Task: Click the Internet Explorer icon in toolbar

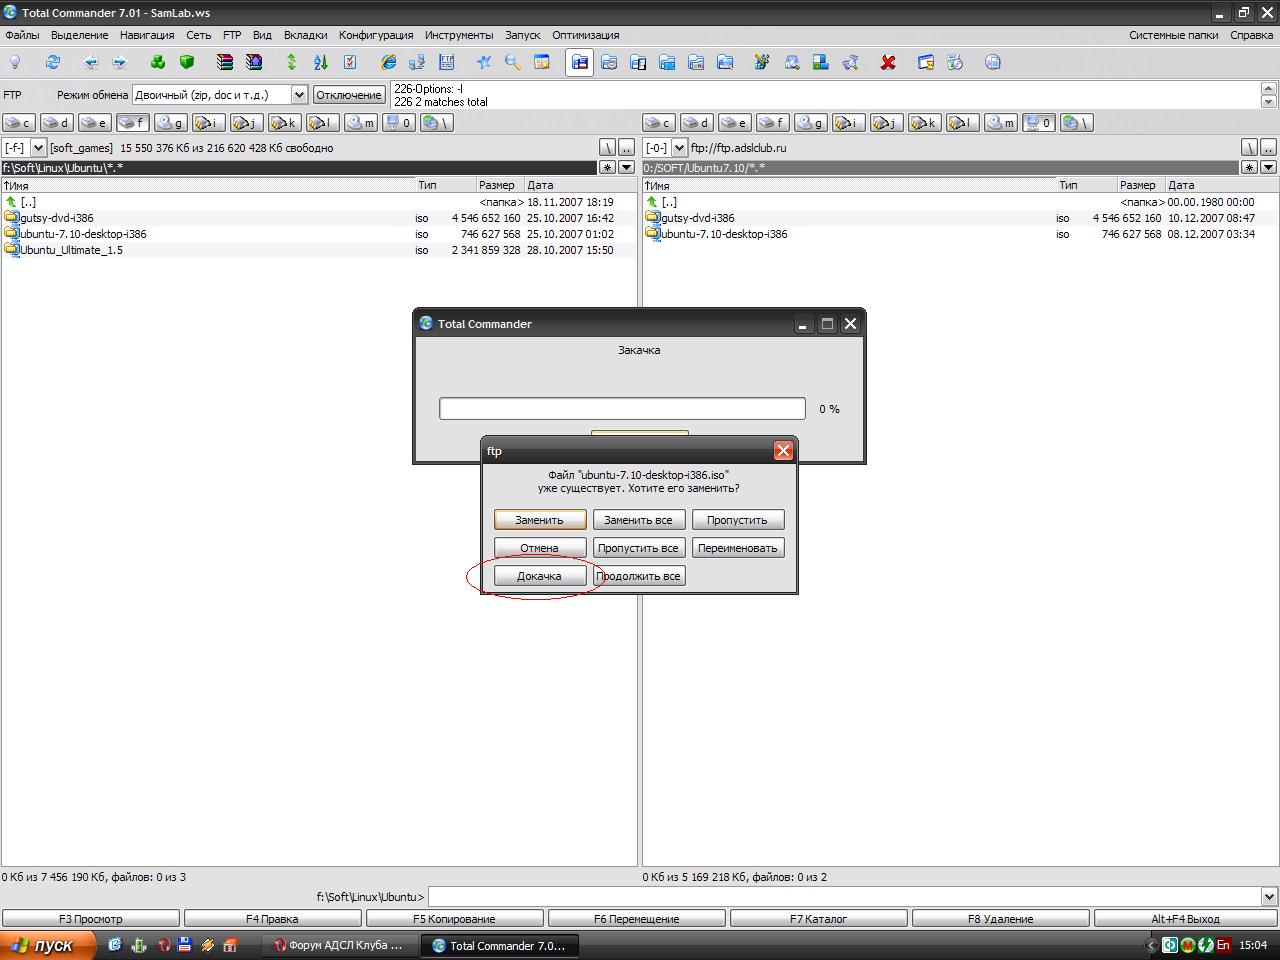Action: (388, 62)
